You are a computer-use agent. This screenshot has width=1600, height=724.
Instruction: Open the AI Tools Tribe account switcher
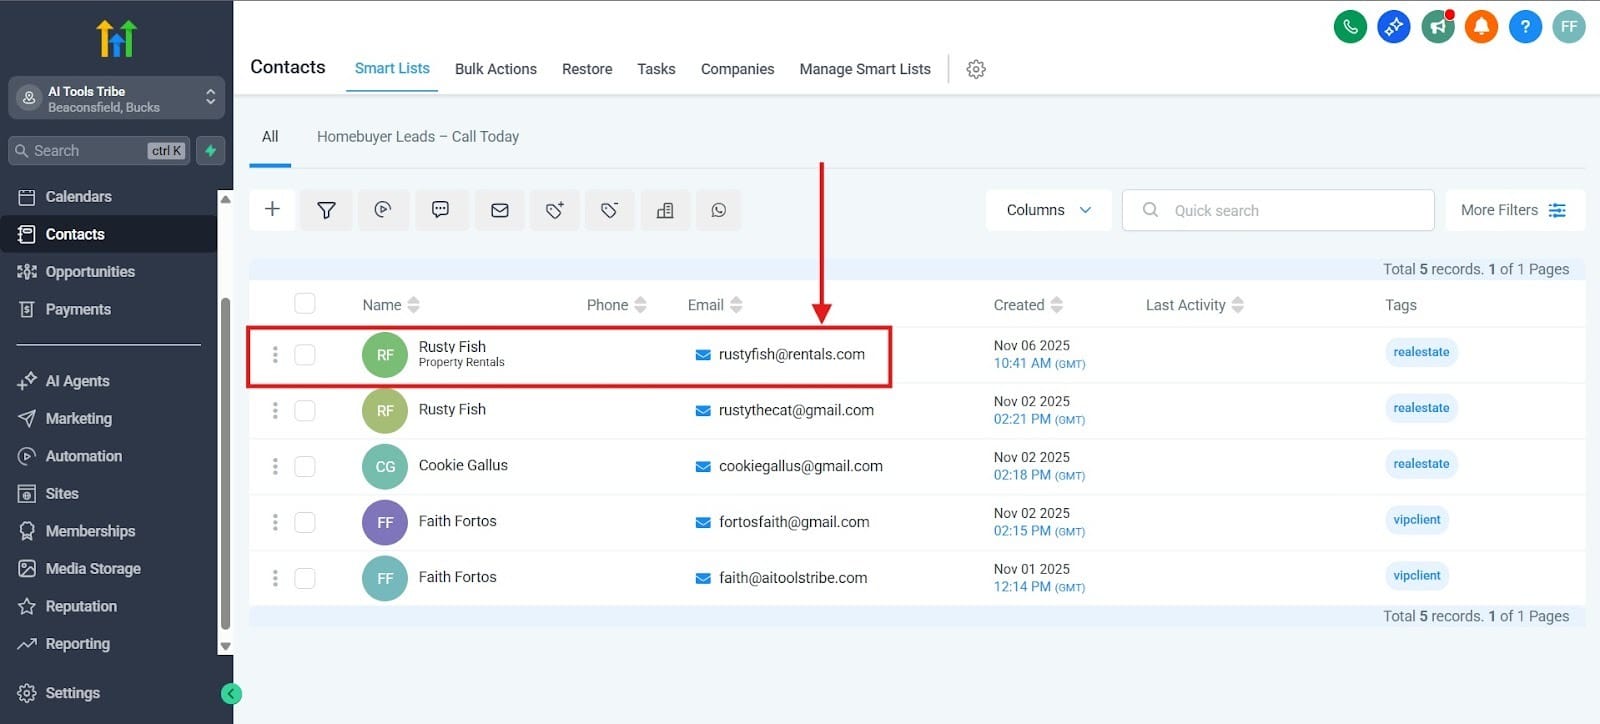tap(116, 98)
